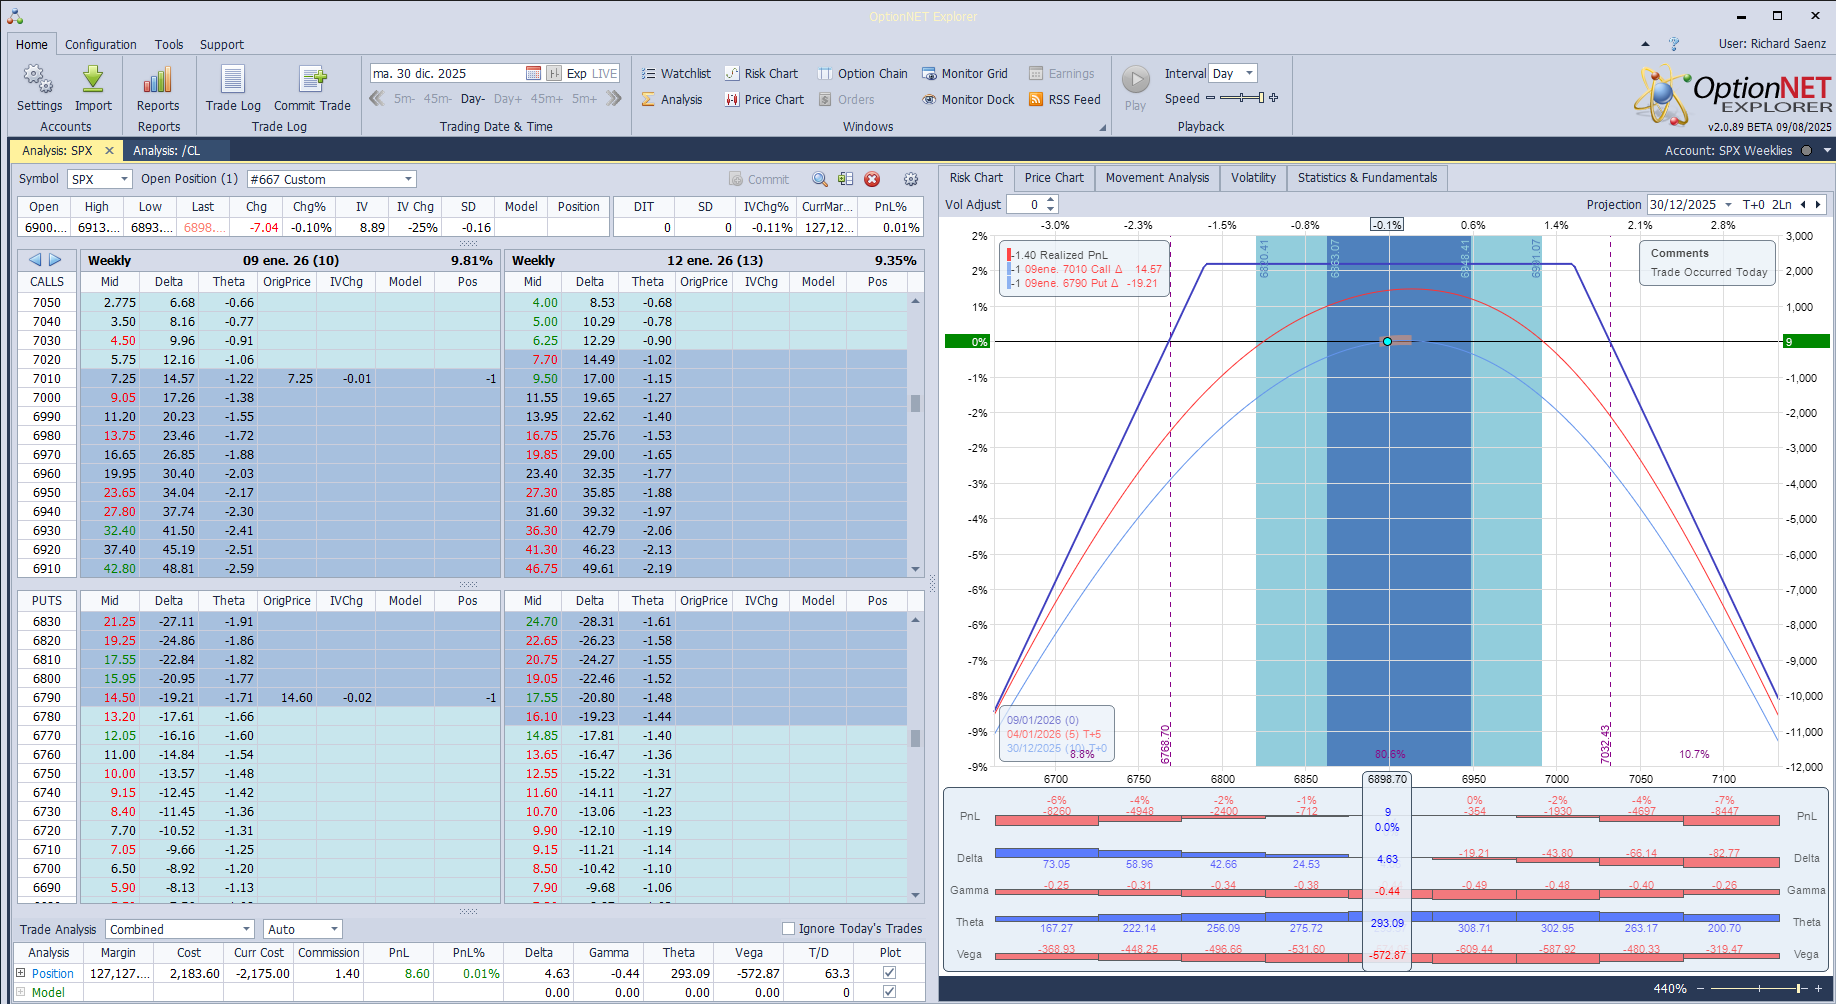
Task: Click the Day- time back button
Action: click(x=472, y=99)
